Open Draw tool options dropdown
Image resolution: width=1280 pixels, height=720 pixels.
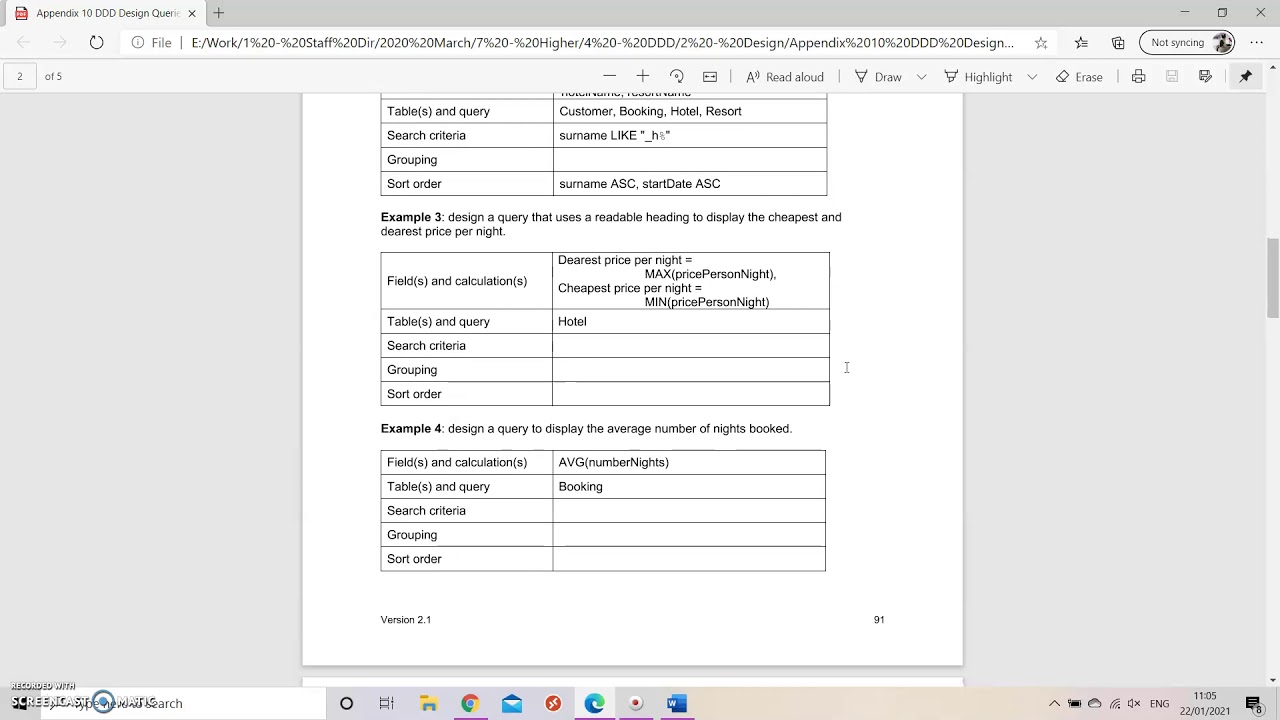click(921, 77)
